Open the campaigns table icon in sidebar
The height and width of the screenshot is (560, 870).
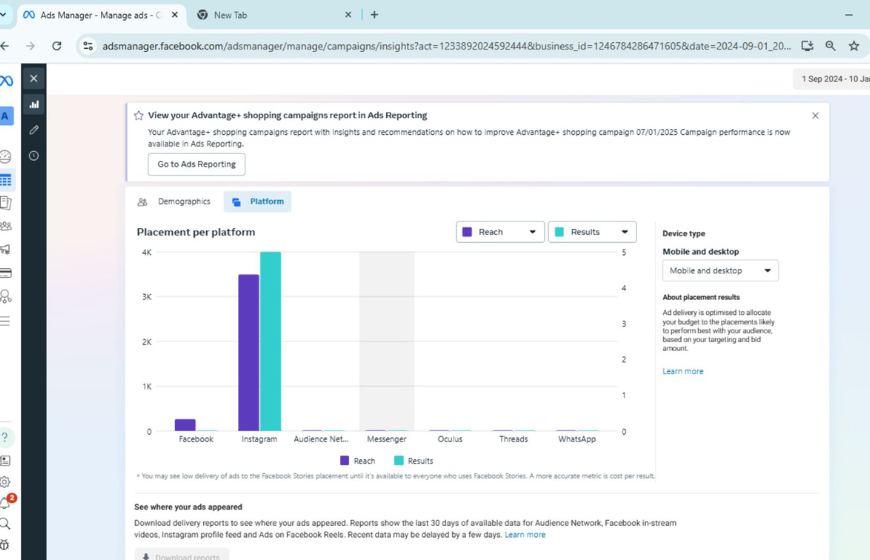[6, 180]
